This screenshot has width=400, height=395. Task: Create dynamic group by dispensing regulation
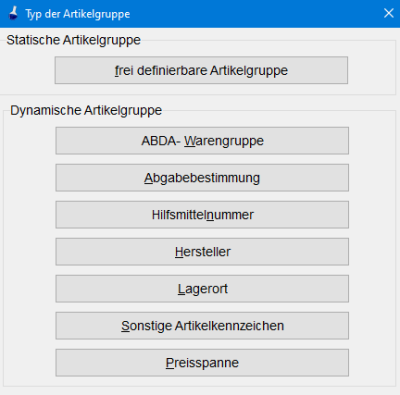point(202,178)
